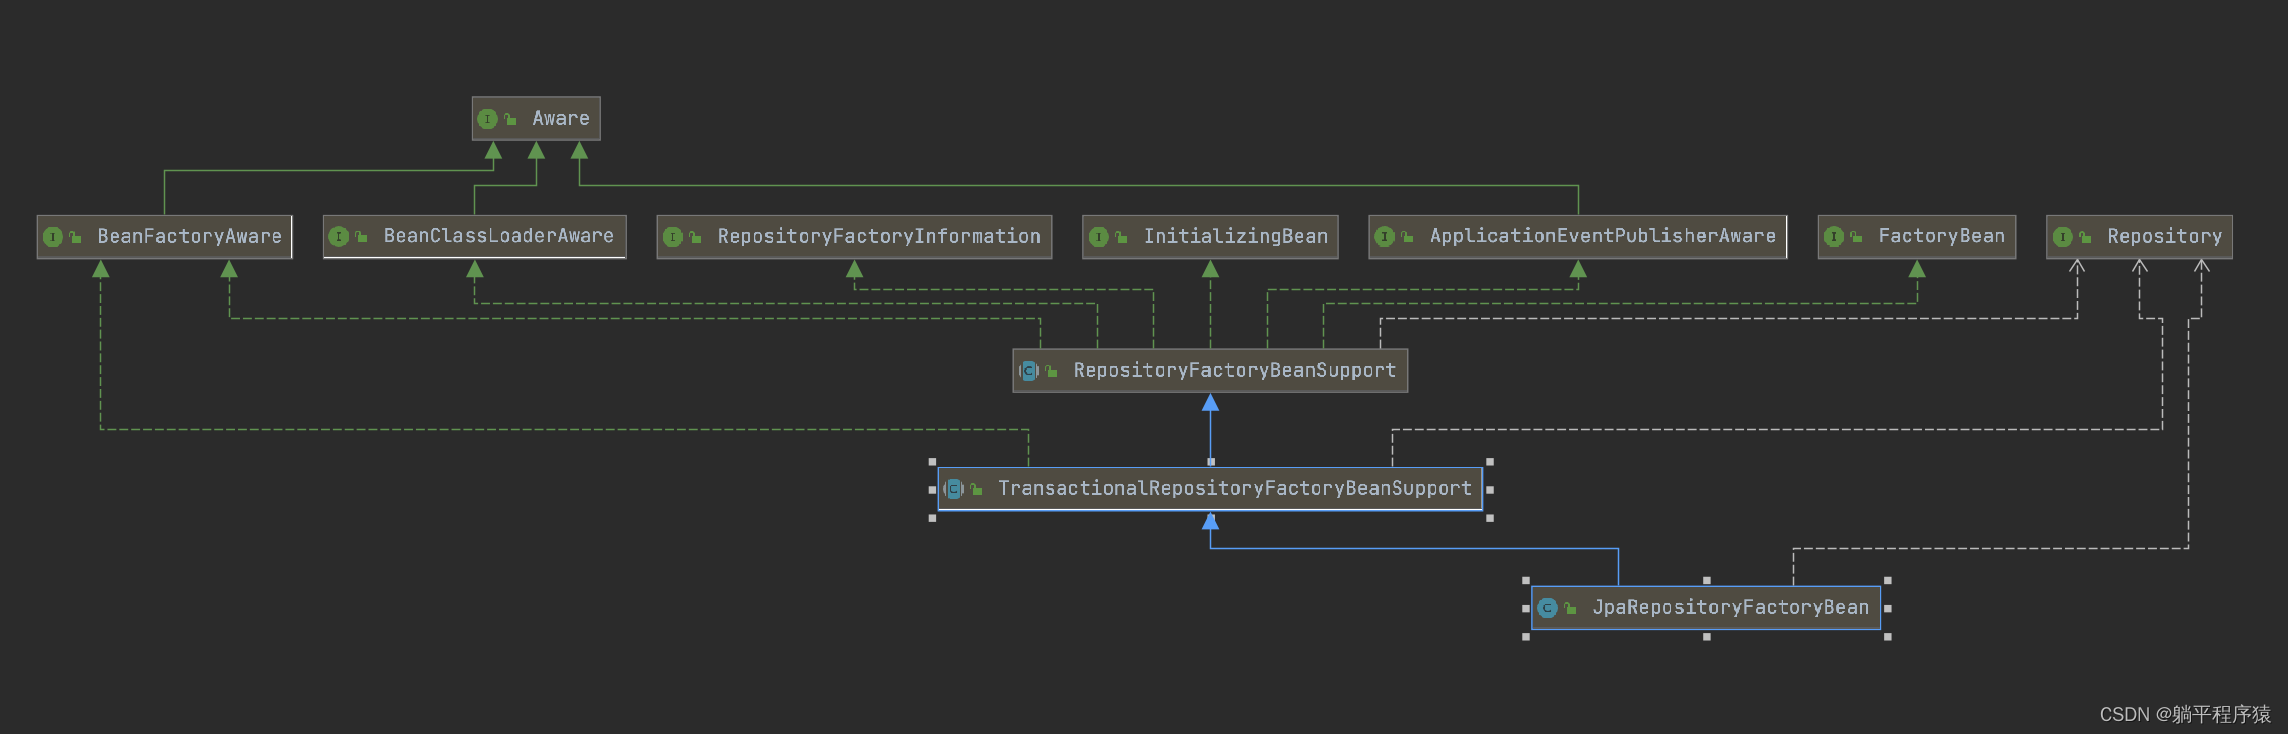
Task: Click the public visibility icon on Repository
Action: click(x=2085, y=237)
